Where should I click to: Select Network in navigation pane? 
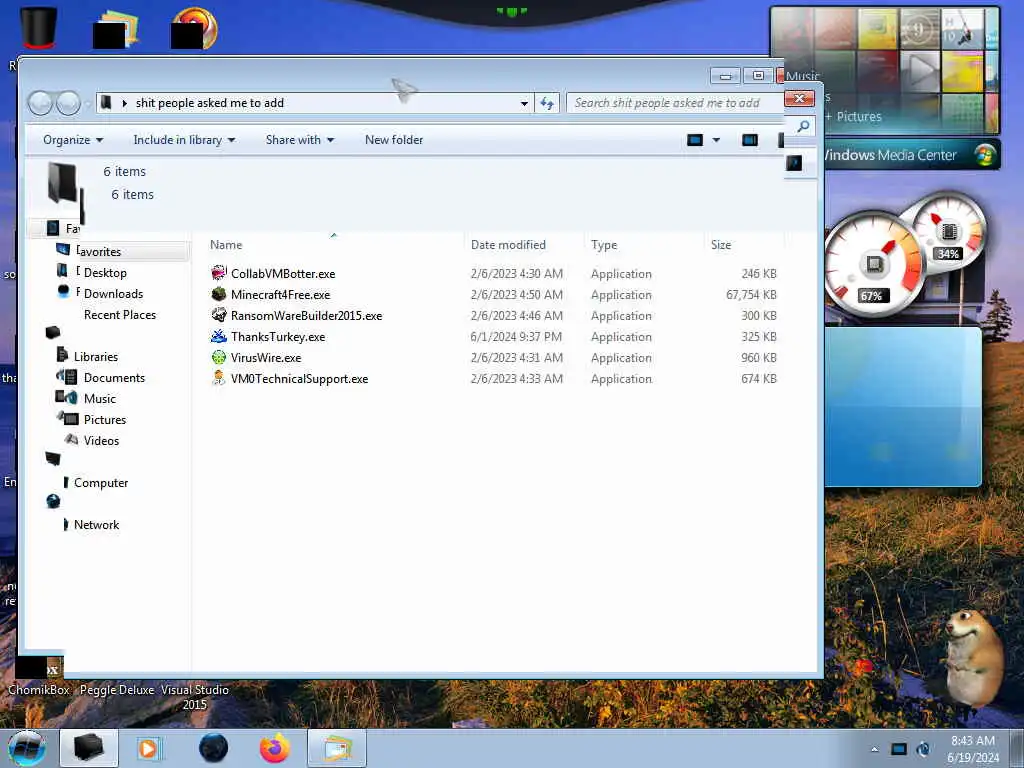[96, 524]
